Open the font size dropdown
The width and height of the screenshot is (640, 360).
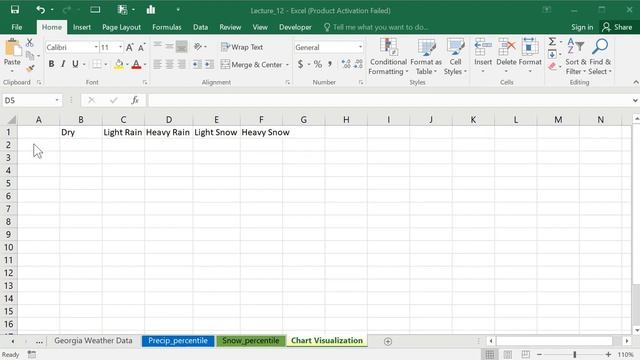coord(120,47)
